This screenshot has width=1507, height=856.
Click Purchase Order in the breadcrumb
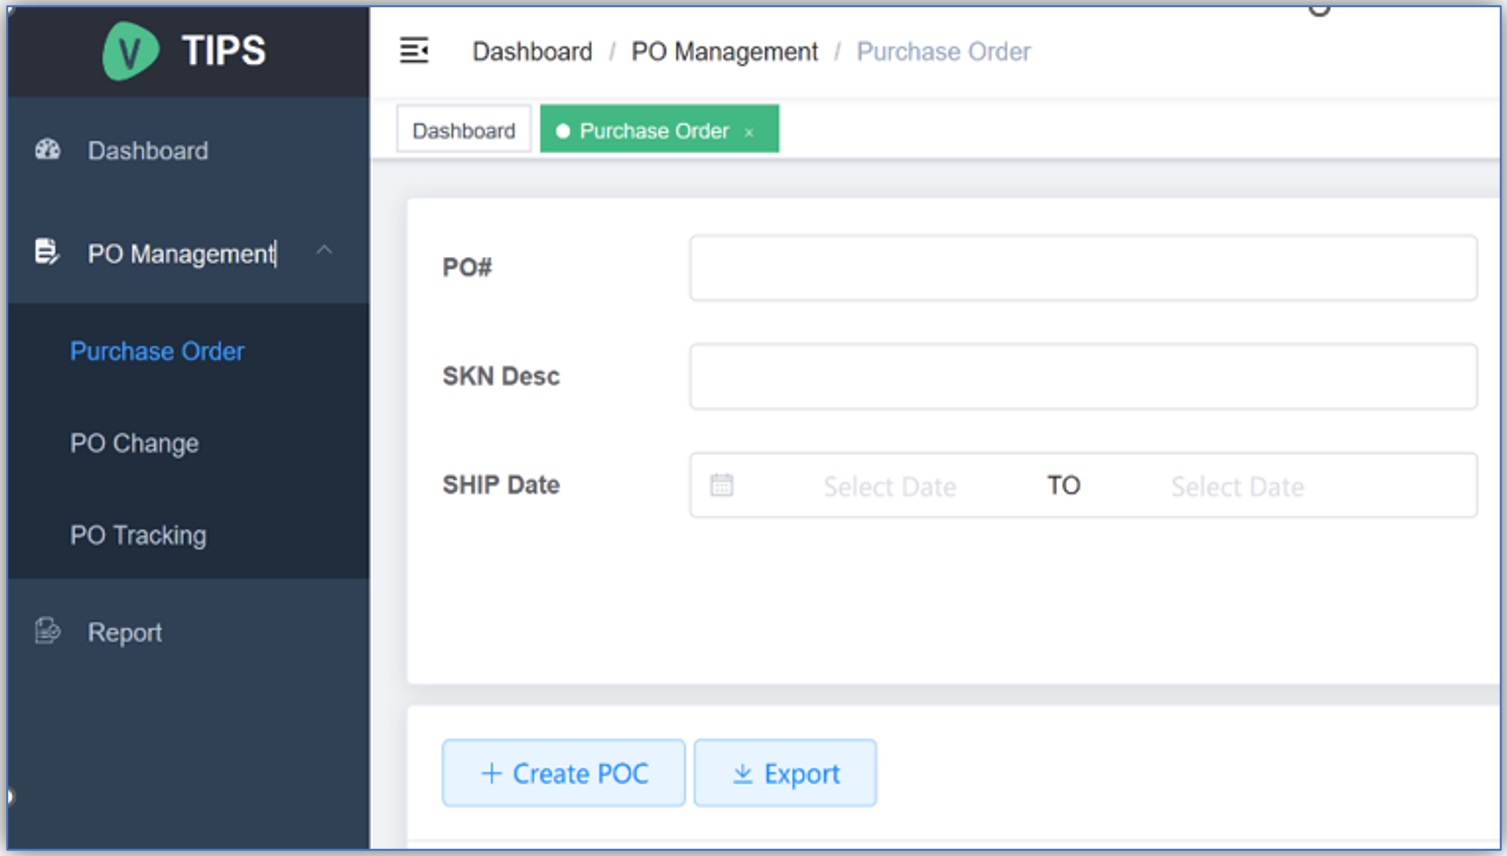tap(943, 52)
